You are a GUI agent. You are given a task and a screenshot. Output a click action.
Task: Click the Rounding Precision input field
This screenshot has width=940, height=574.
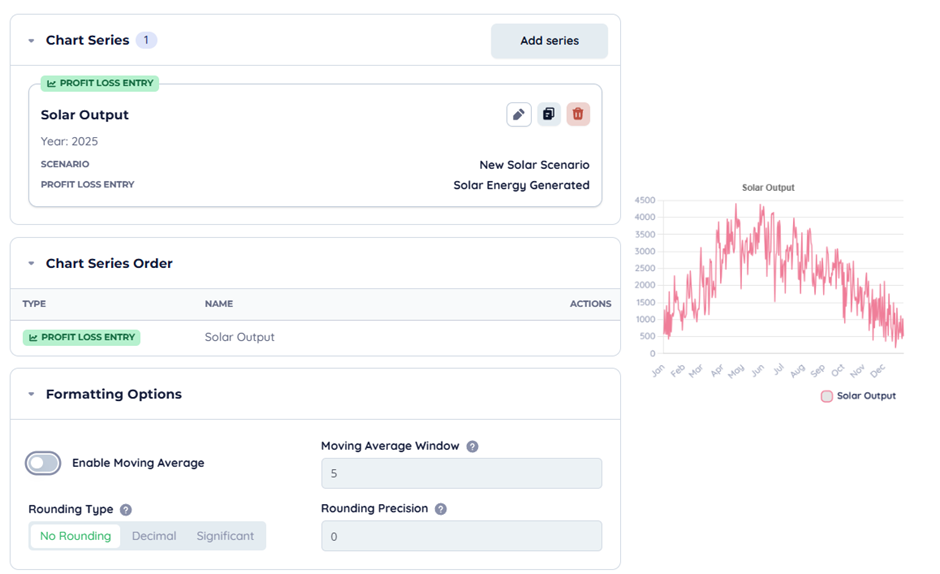(x=461, y=536)
